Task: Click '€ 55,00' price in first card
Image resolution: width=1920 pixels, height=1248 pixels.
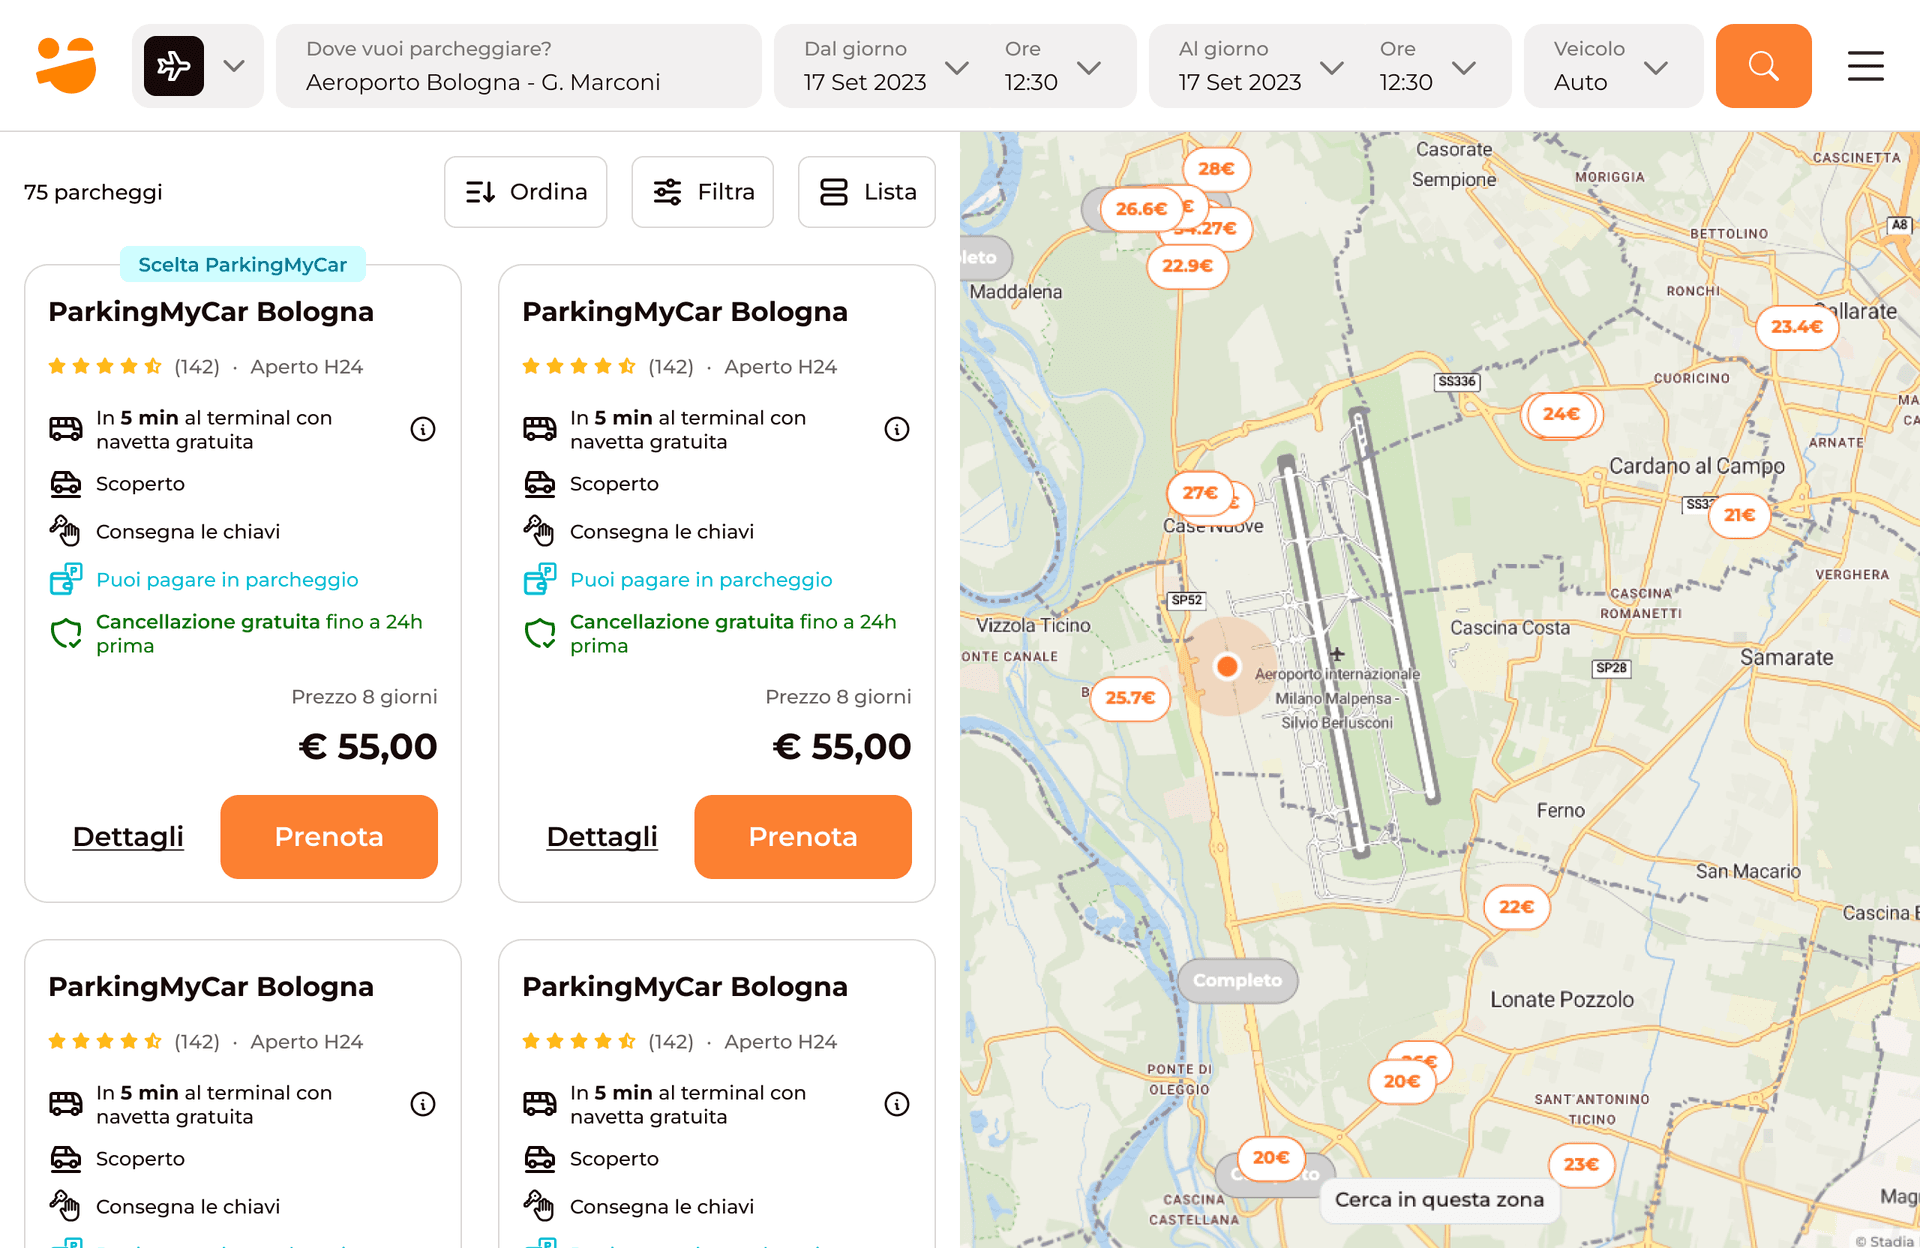Action: [368, 747]
